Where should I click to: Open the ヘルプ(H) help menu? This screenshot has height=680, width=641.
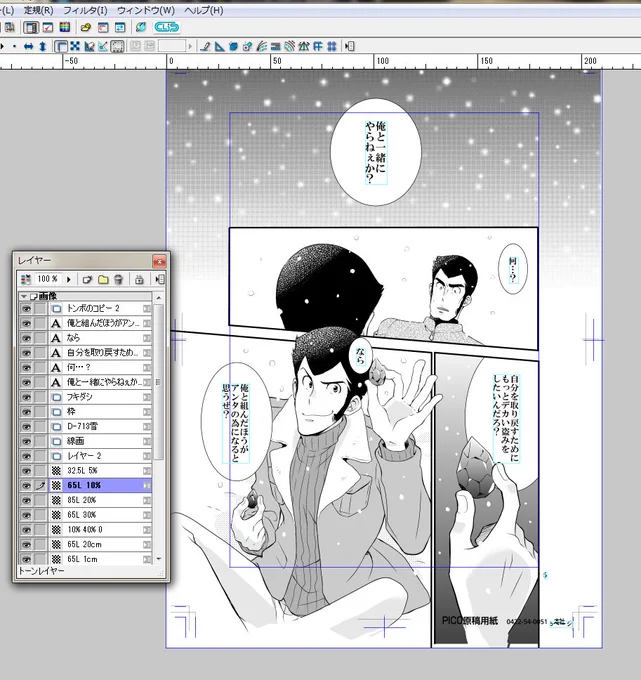pos(204,10)
